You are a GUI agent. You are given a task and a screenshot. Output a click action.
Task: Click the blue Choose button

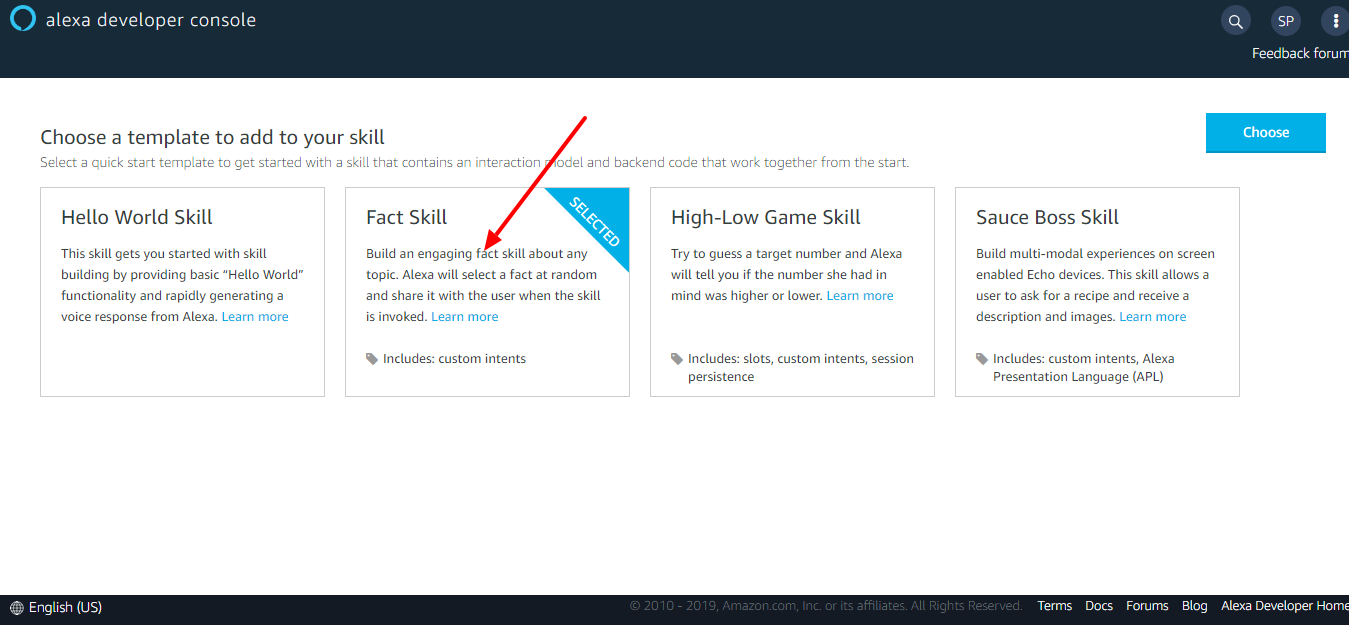[x=1266, y=132]
